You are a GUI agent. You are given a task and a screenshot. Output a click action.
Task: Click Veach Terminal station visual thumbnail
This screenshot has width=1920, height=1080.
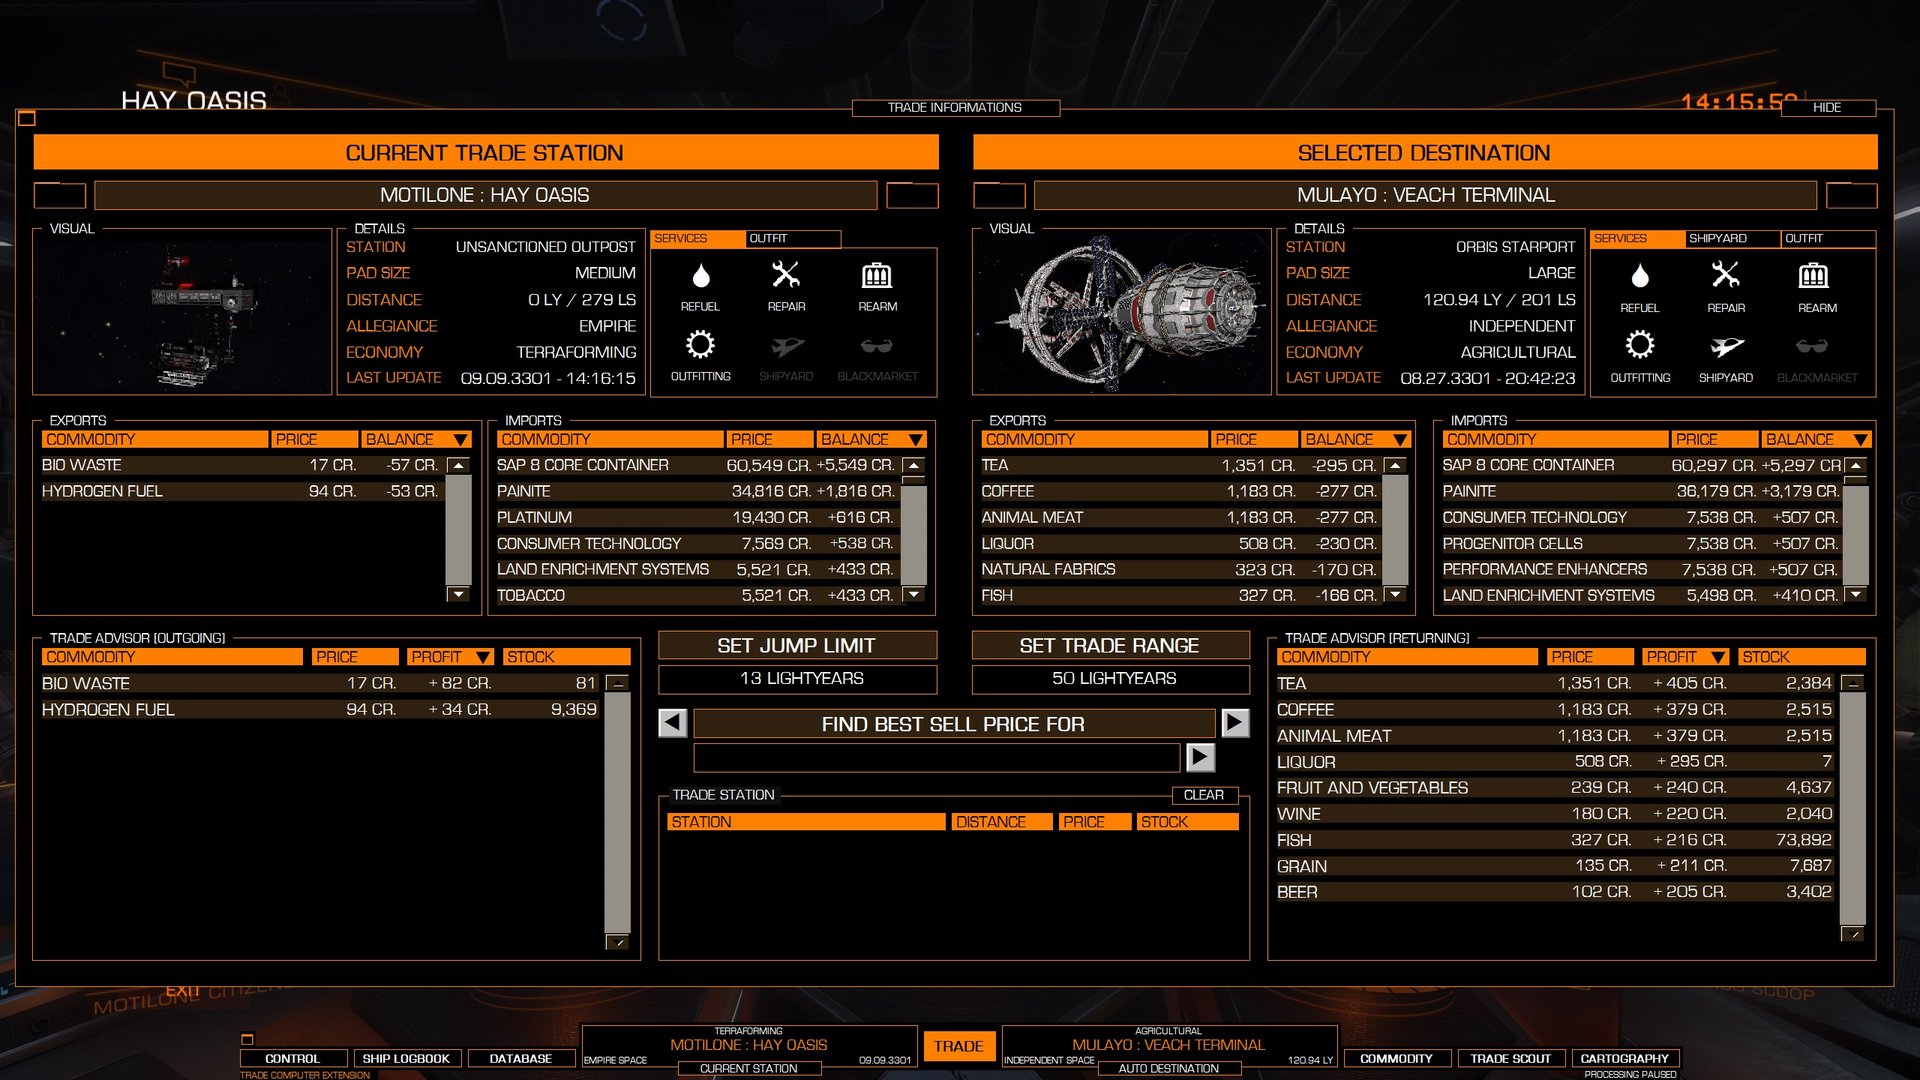pyautogui.click(x=1122, y=311)
